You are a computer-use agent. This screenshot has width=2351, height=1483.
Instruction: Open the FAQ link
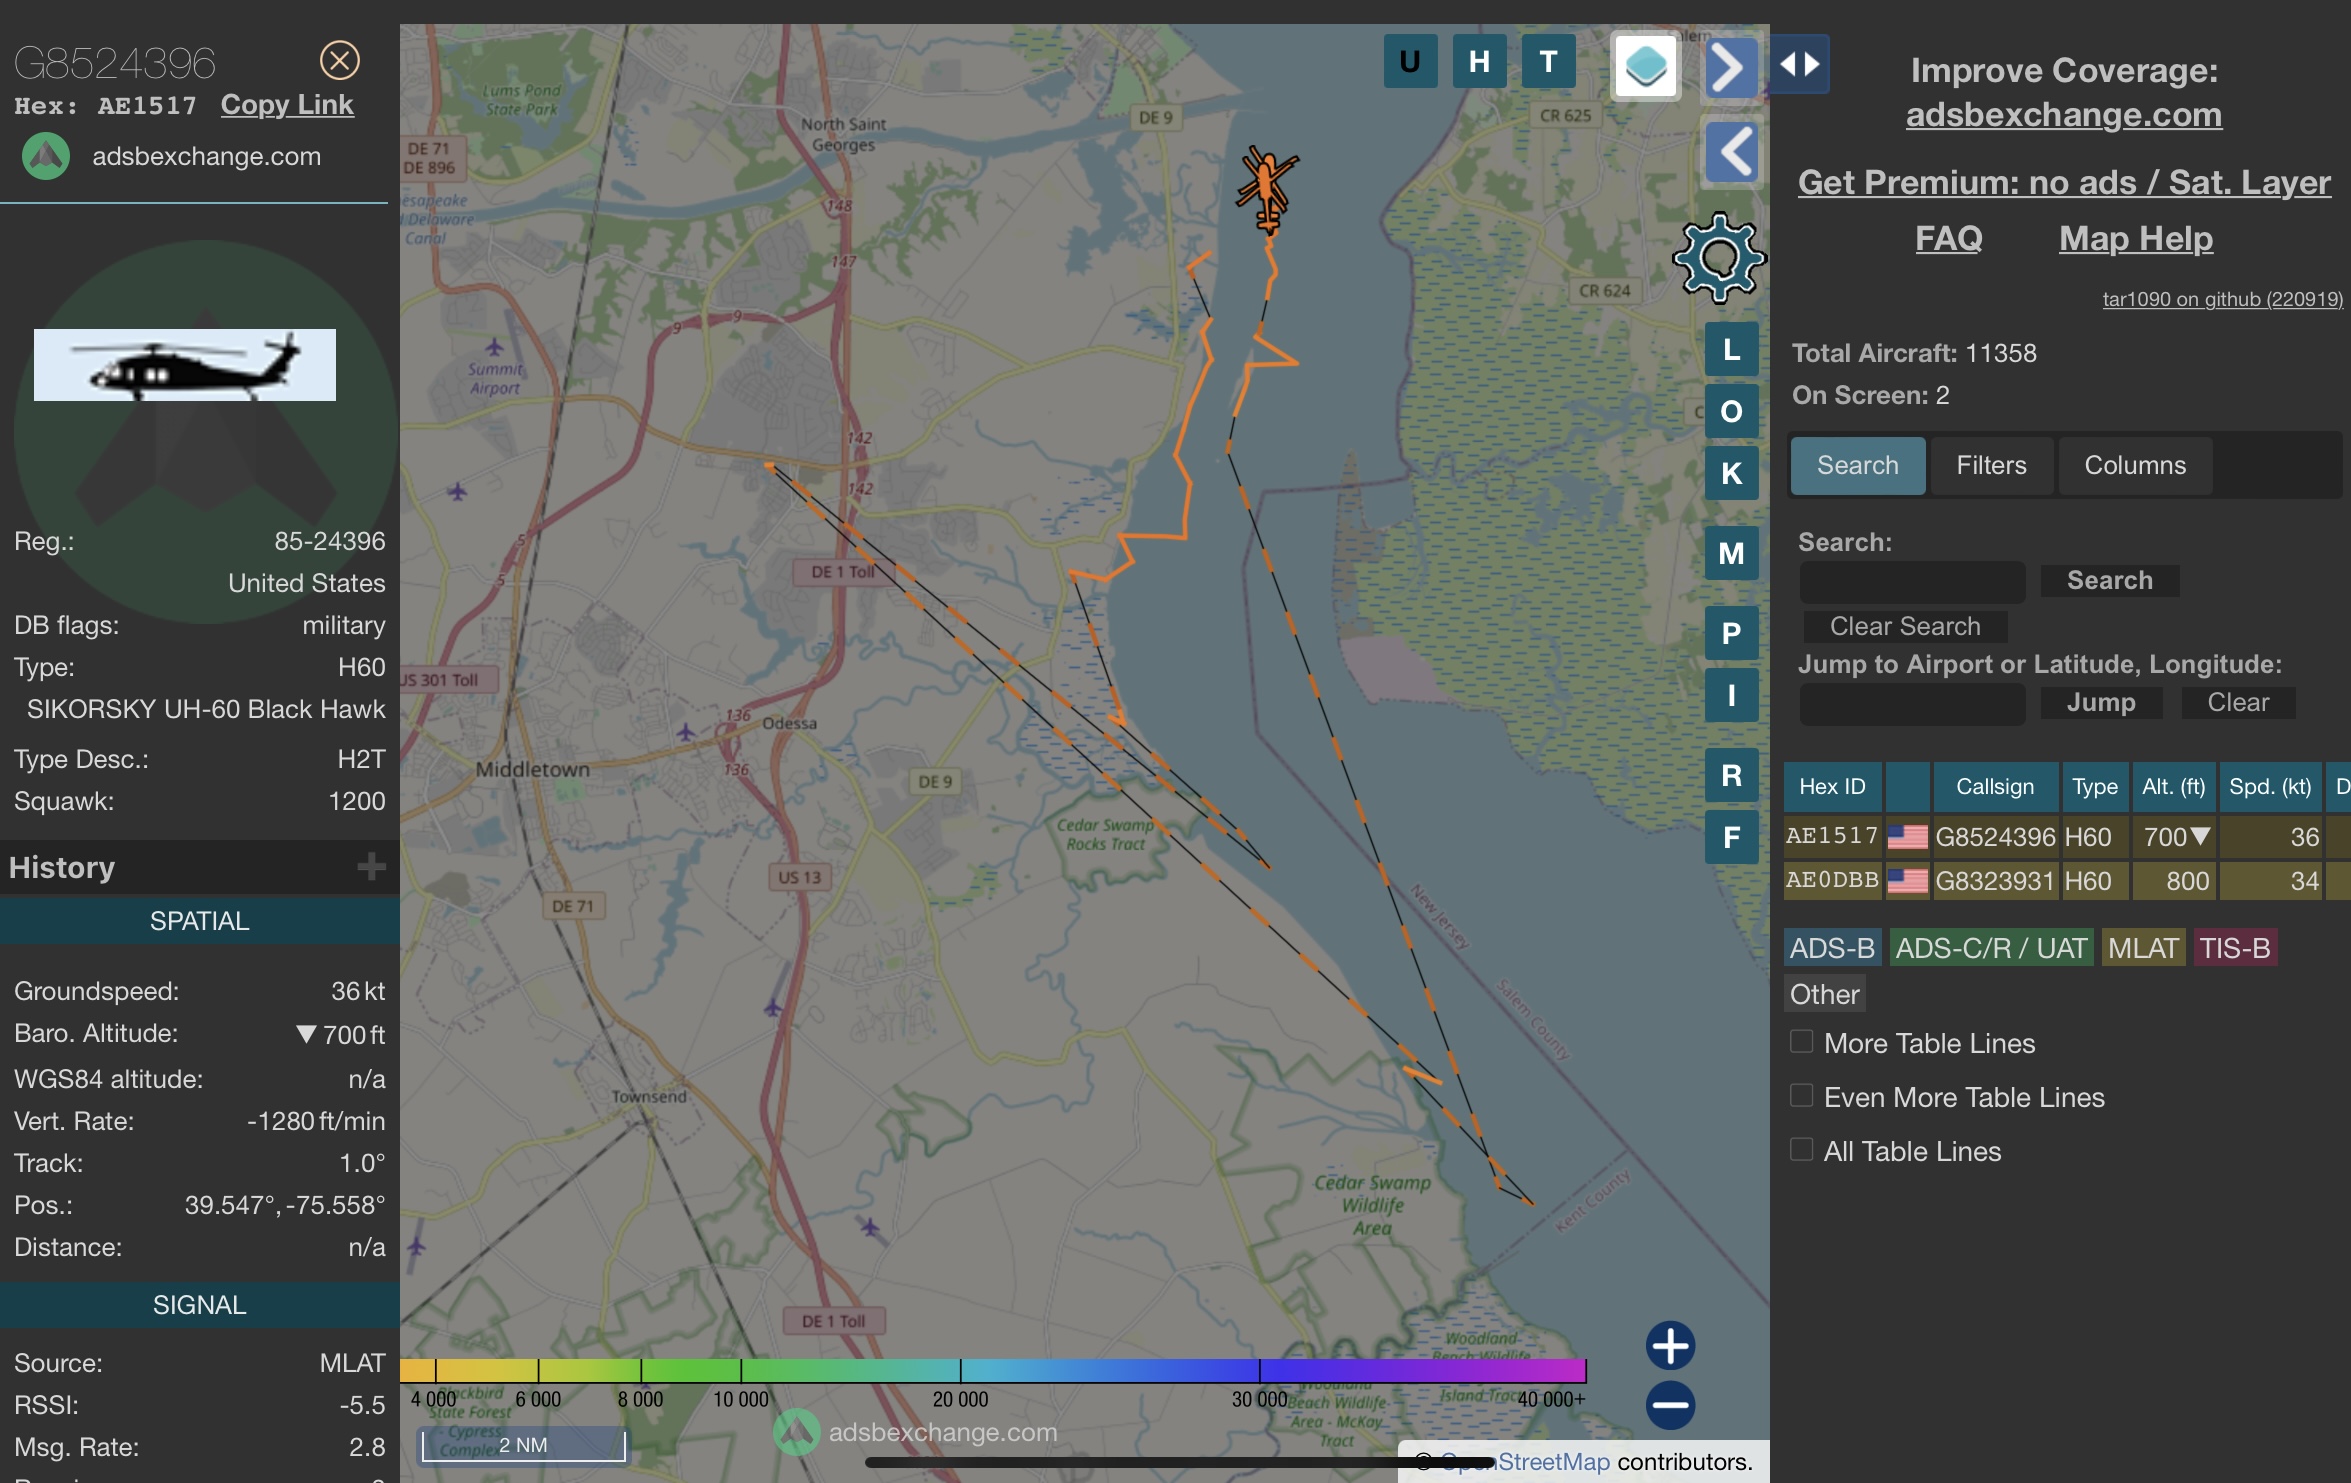click(1948, 239)
